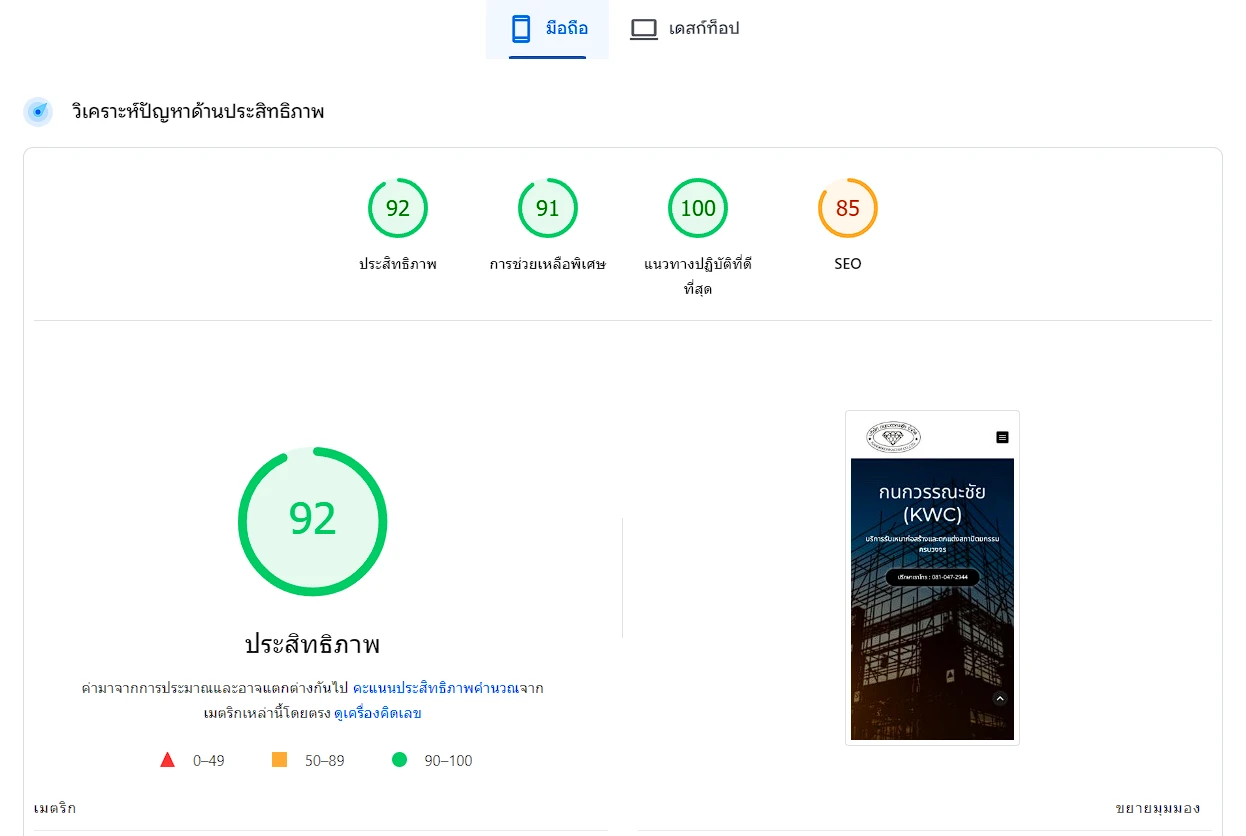Open the คะแนนประสิทธิภาพคำนวณ link

(434, 689)
